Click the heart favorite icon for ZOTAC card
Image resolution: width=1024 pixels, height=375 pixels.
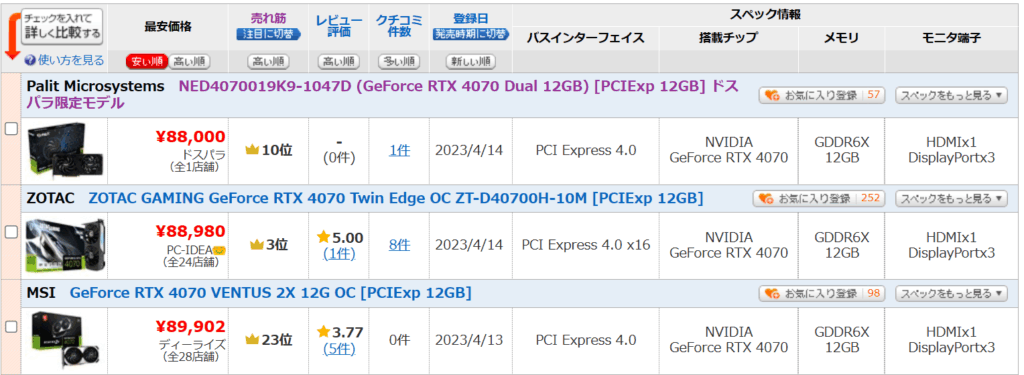point(765,199)
